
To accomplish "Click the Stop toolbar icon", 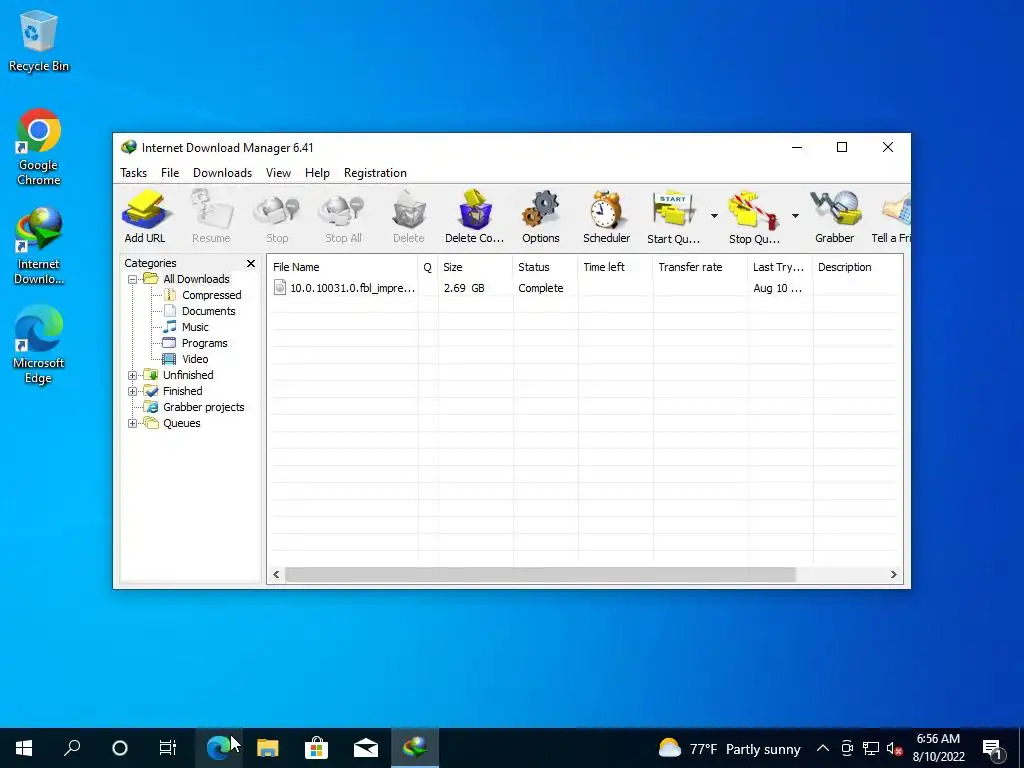I will (x=277, y=217).
